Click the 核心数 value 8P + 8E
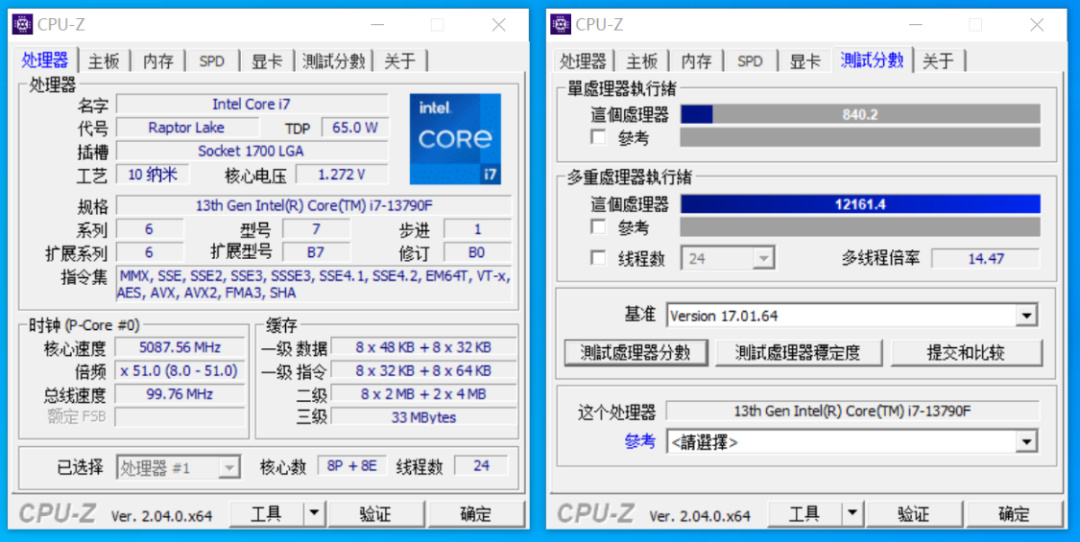This screenshot has height=542, width=1080. 352,466
